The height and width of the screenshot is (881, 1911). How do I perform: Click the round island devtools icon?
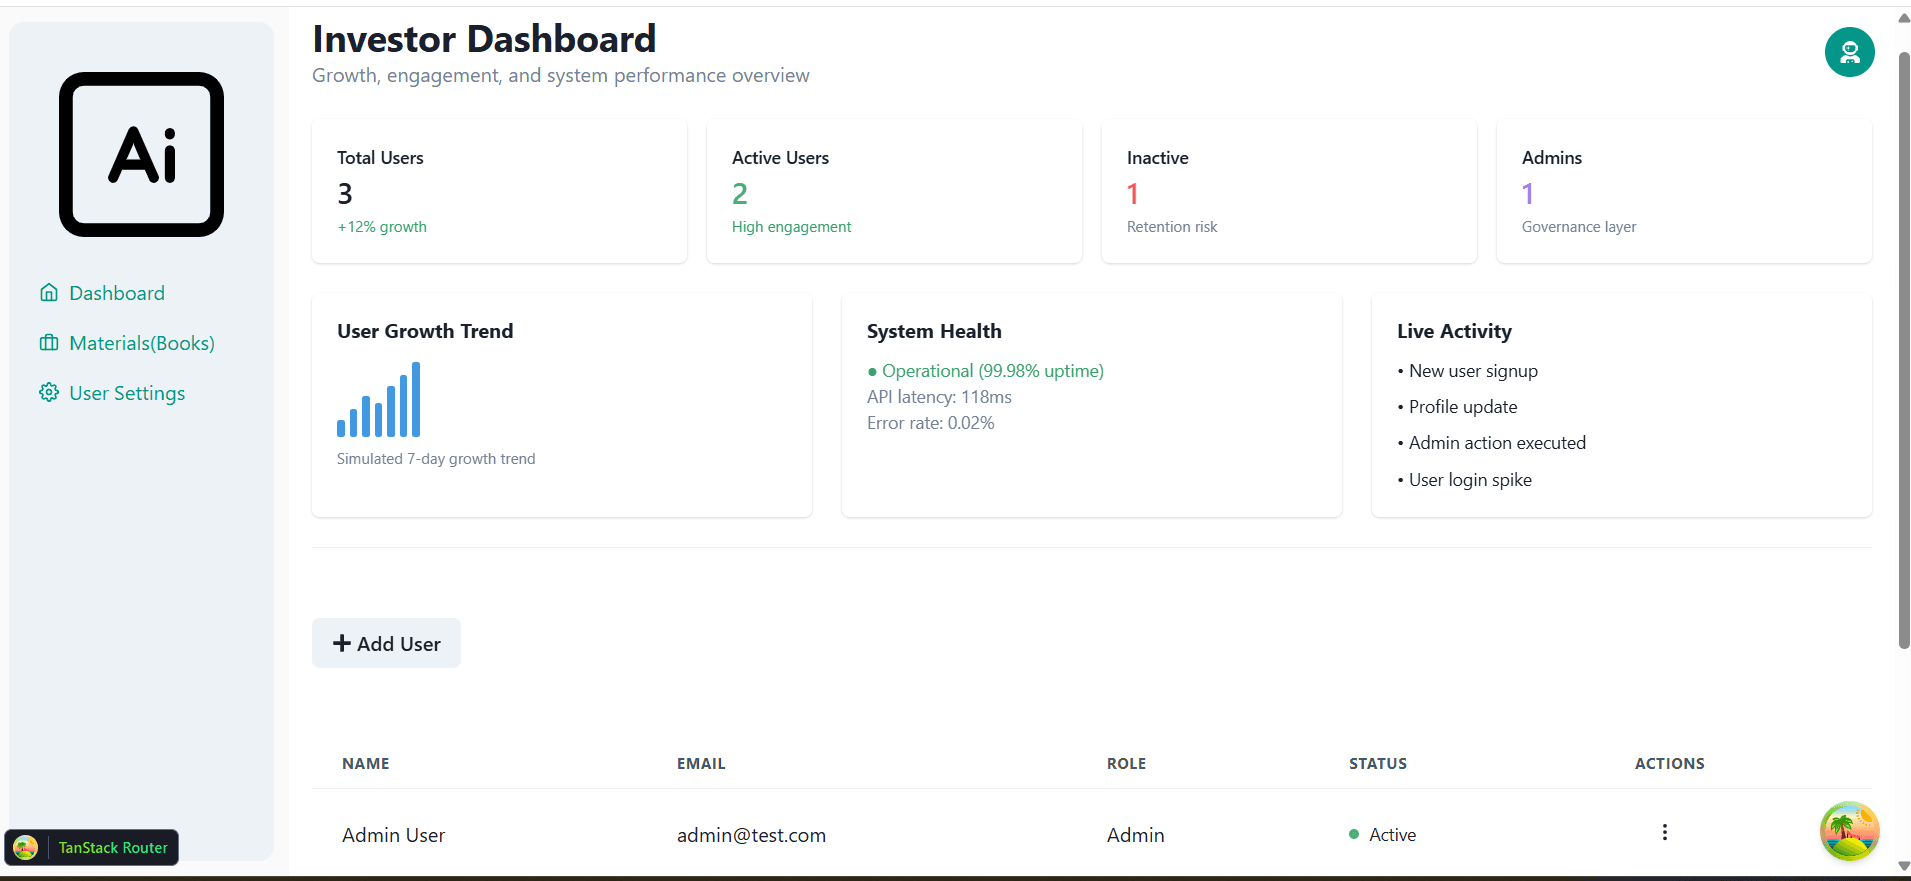click(1849, 831)
